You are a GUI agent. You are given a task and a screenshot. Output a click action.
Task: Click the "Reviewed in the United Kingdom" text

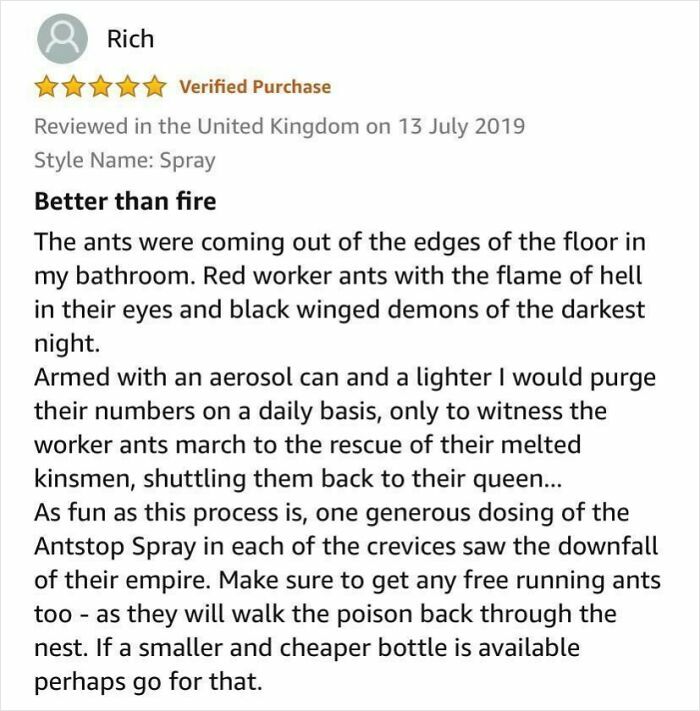tap(196, 127)
